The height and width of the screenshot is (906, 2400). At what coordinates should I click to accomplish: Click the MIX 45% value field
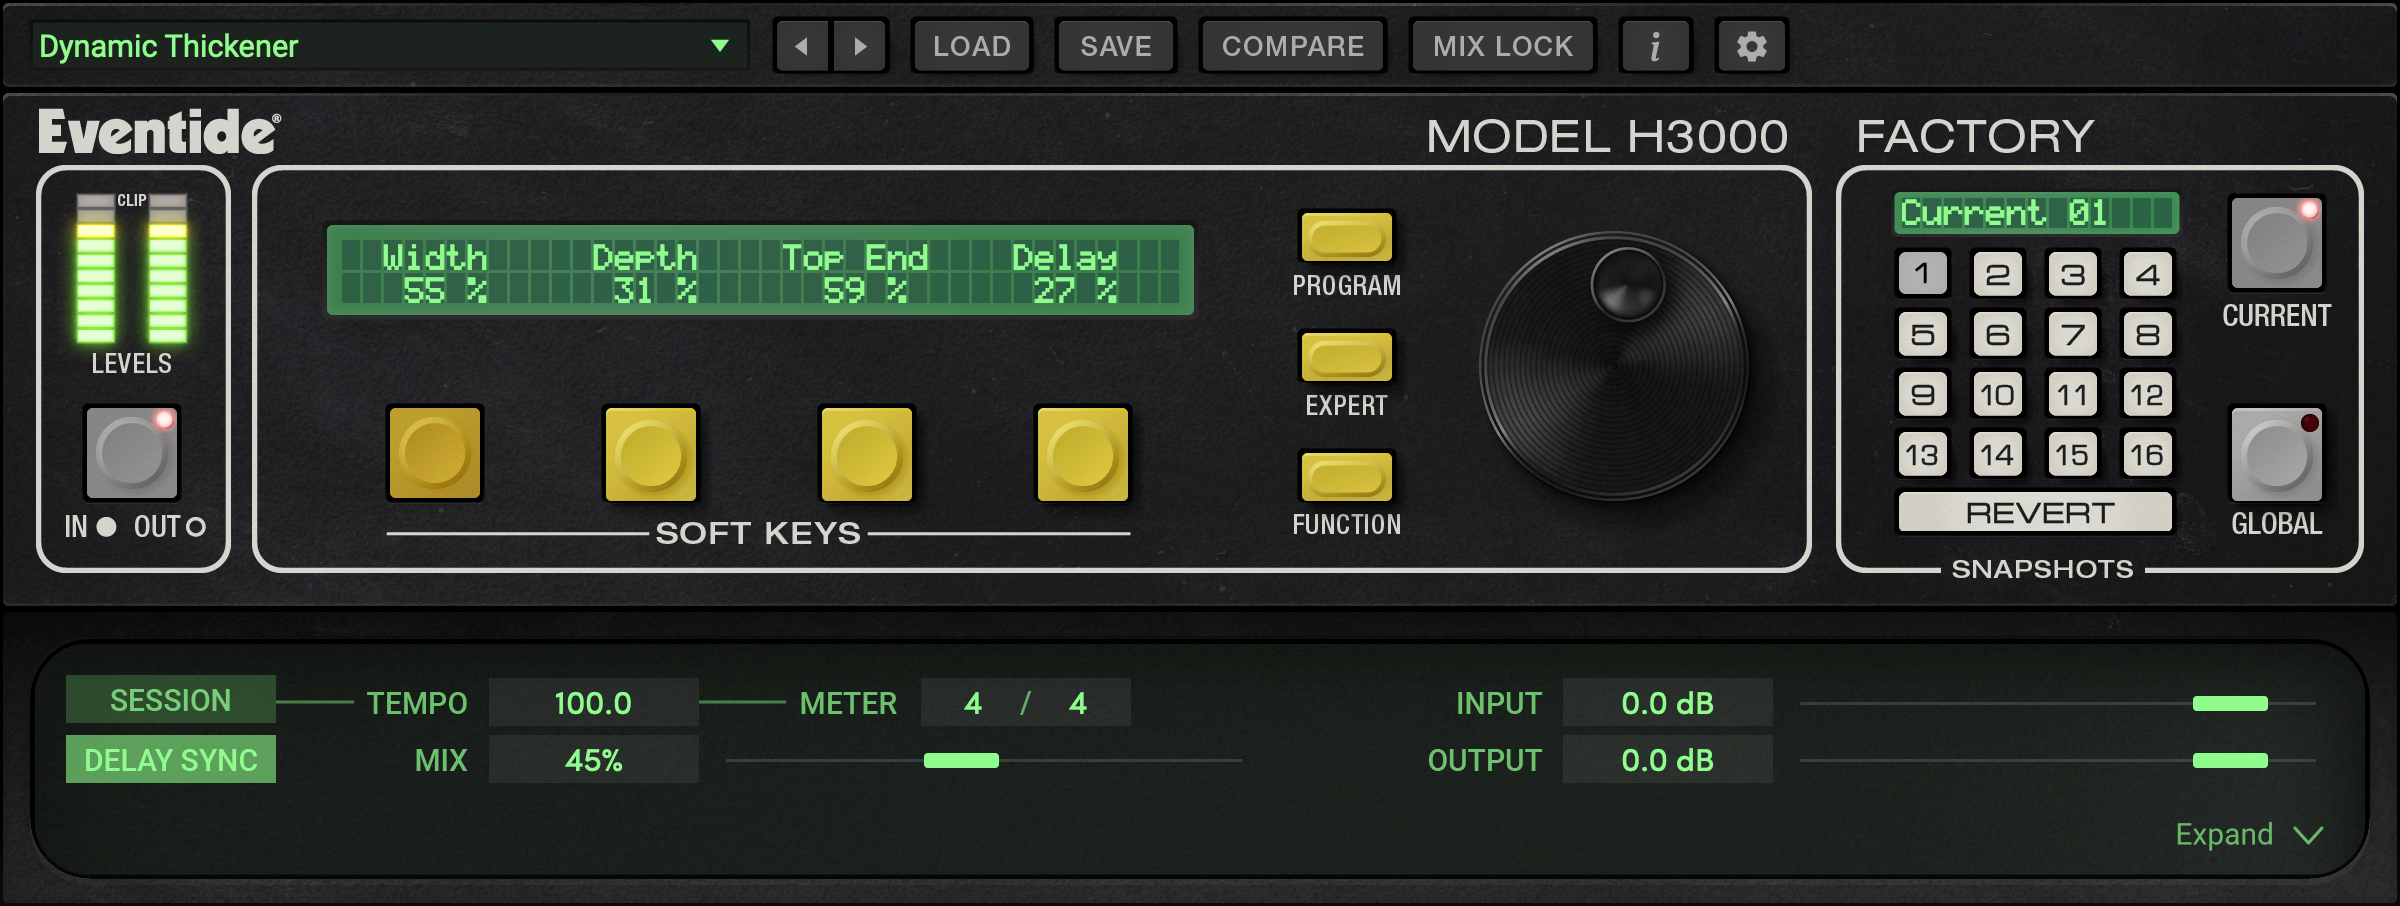(593, 760)
